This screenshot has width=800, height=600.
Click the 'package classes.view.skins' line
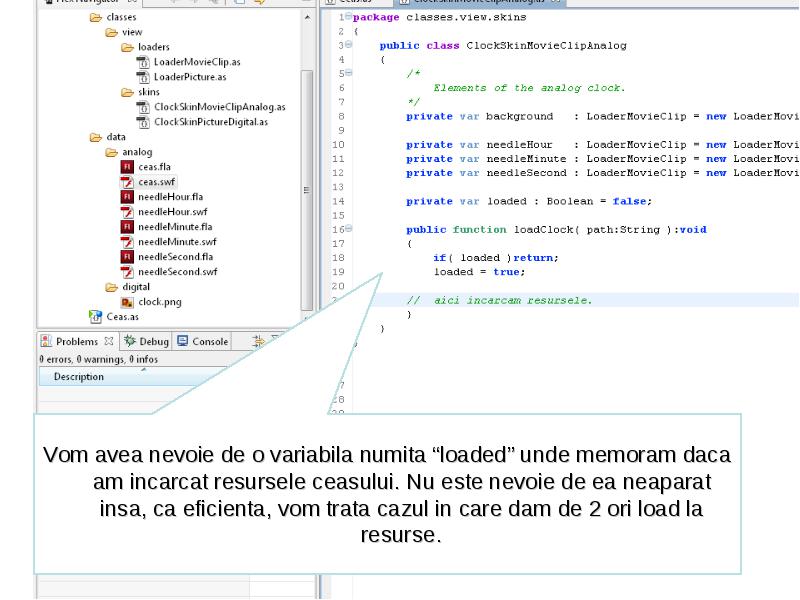pyautogui.click(x=439, y=17)
